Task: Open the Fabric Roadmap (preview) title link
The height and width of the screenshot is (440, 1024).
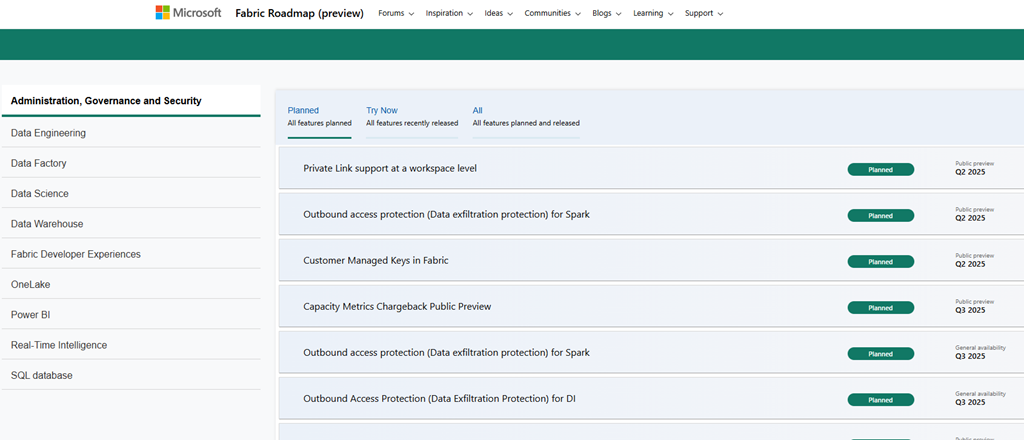Action: [299, 13]
